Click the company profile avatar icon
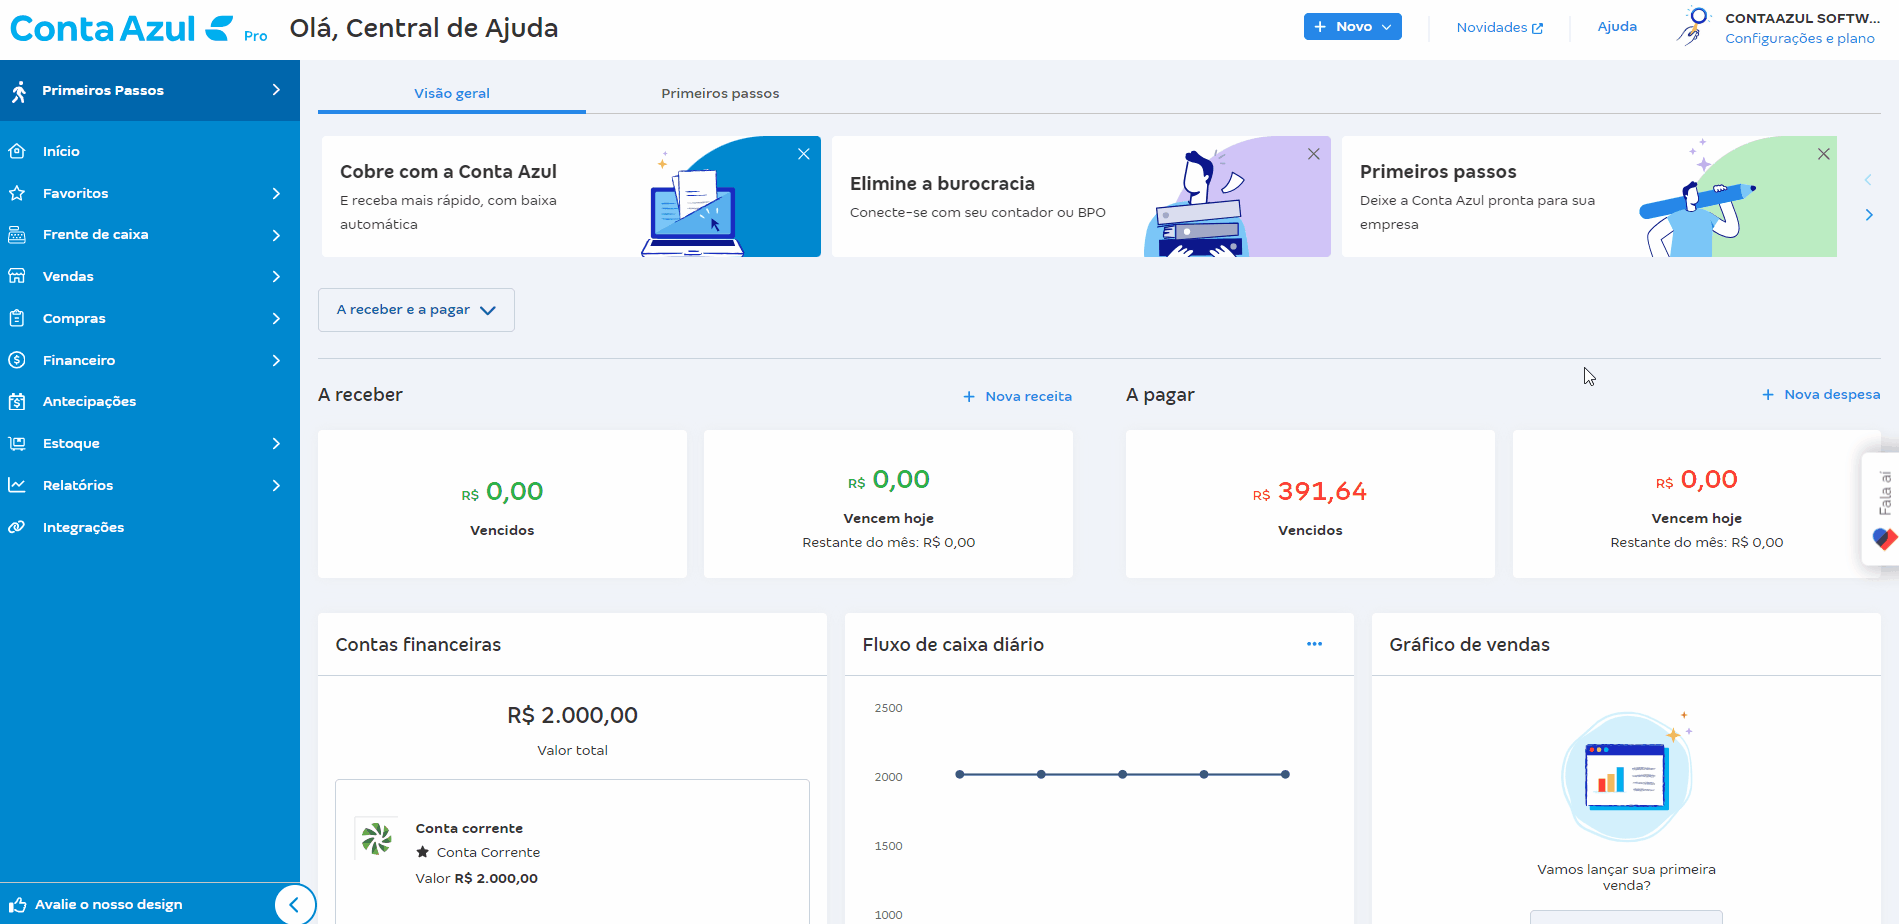Image resolution: width=1899 pixels, height=924 pixels. click(x=1693, y=26)
